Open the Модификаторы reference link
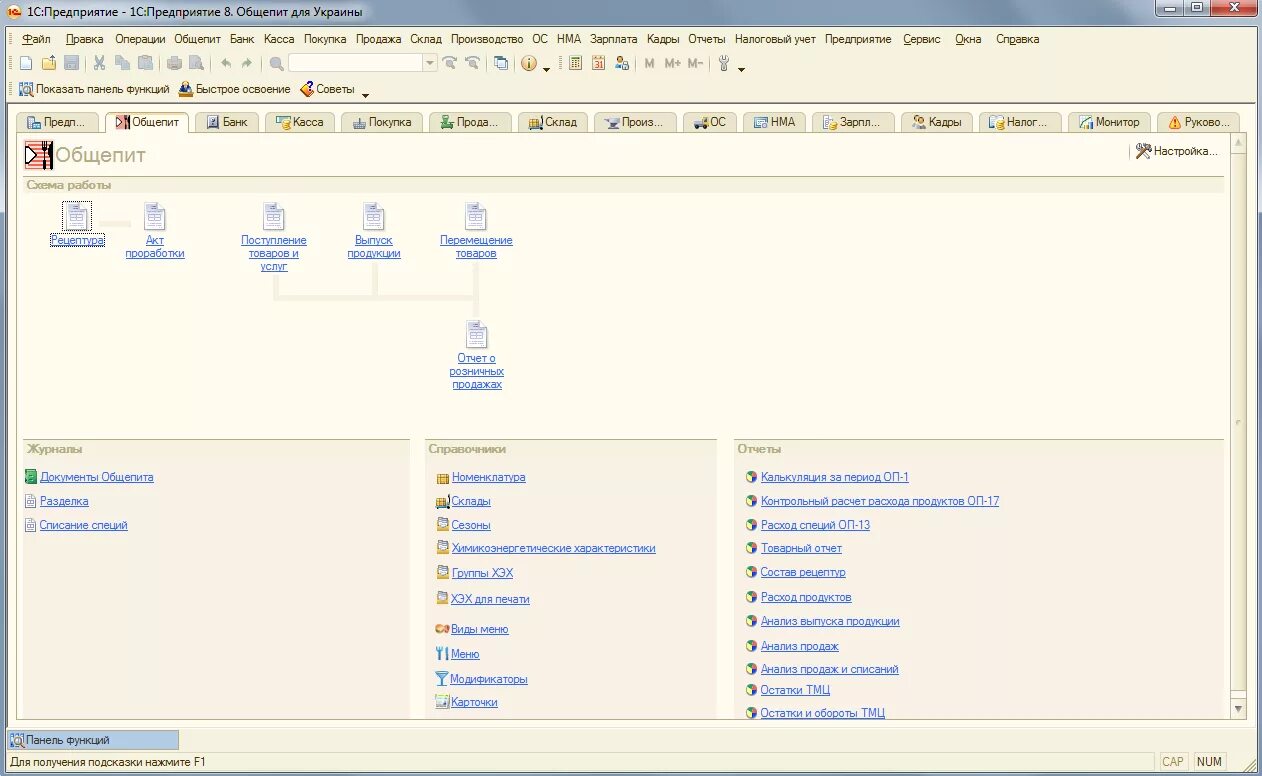 pos(489,679)
